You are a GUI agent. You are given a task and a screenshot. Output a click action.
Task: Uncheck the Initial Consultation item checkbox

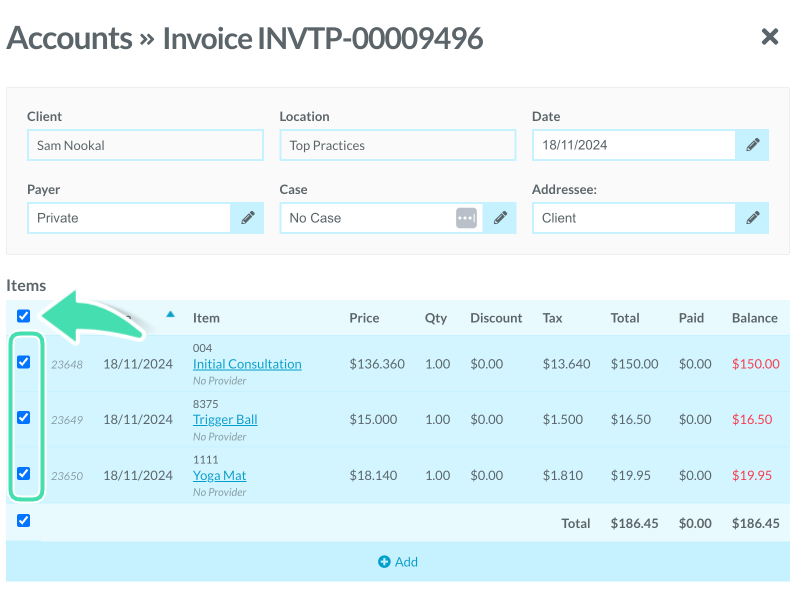(24, 362)
